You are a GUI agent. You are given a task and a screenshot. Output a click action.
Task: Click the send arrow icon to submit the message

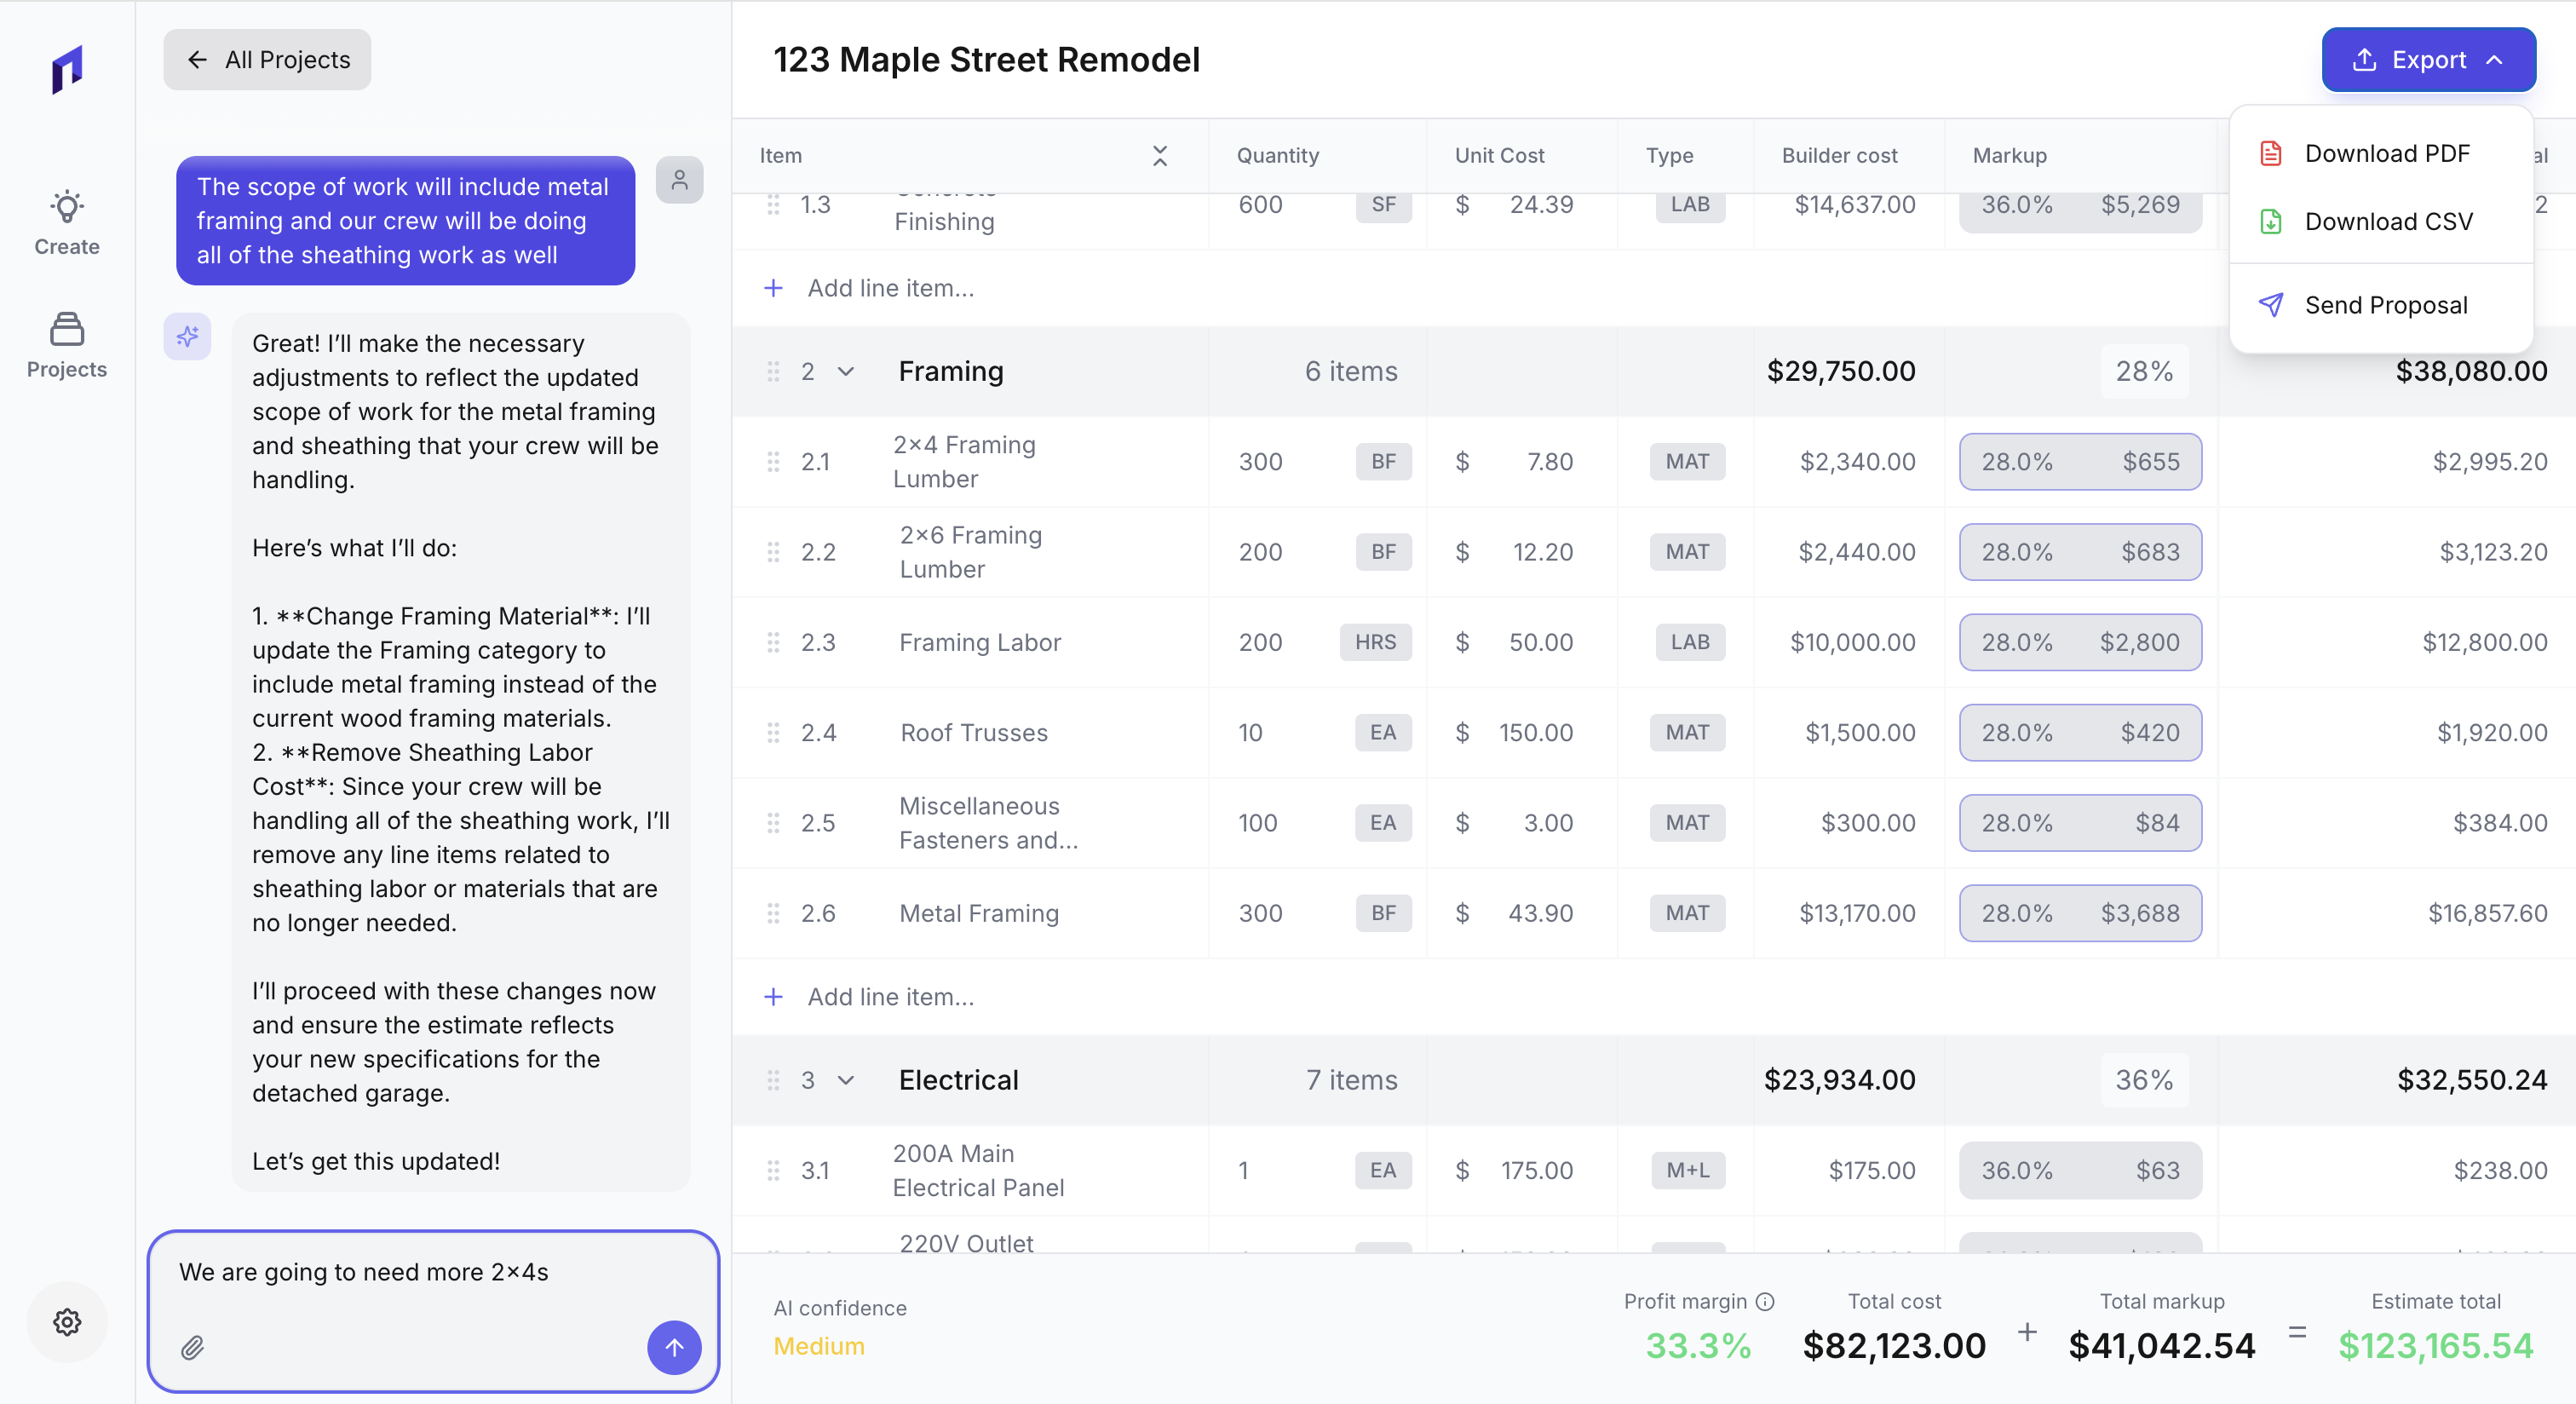(x=673, y=1348)
